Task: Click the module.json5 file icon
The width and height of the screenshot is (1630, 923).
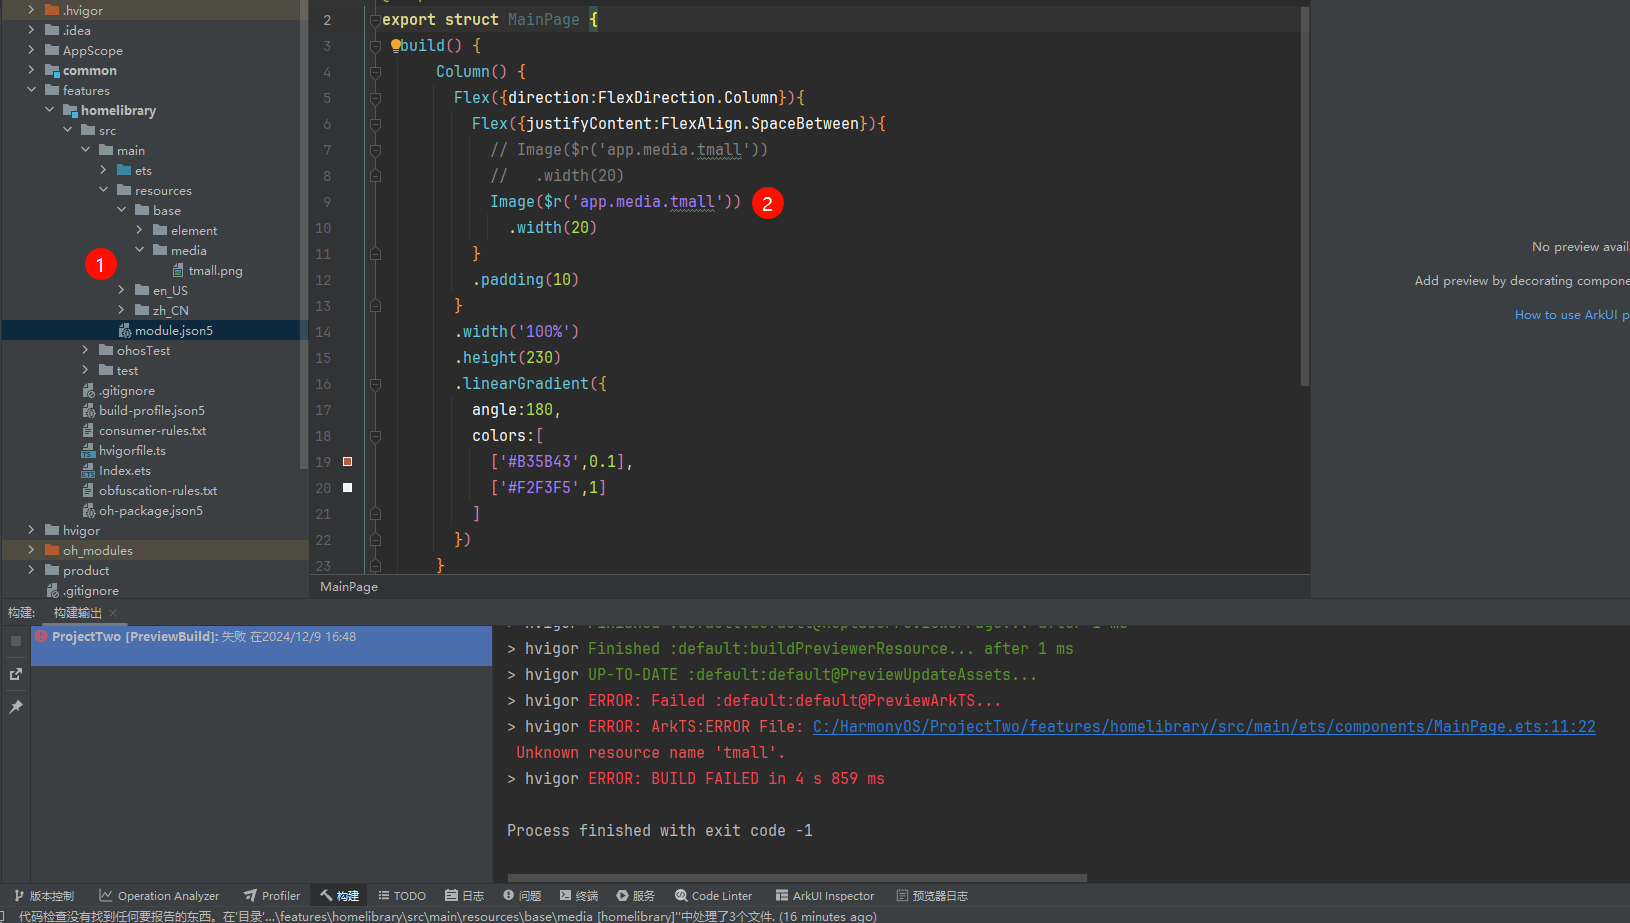Action: click(x=124, y=331)
